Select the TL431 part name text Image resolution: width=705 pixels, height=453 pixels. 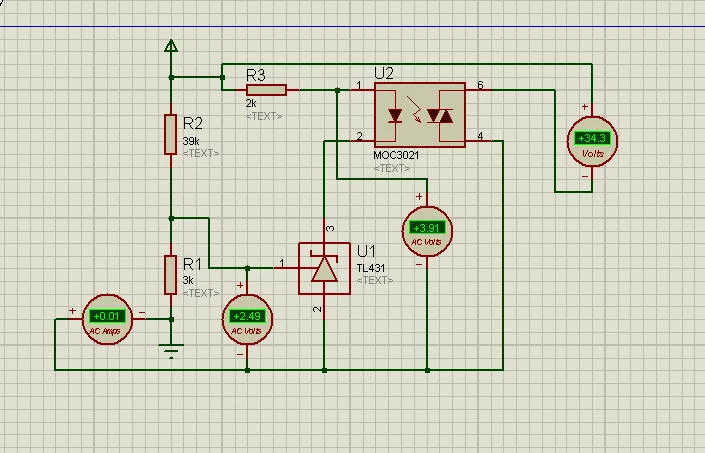point(369,268)
